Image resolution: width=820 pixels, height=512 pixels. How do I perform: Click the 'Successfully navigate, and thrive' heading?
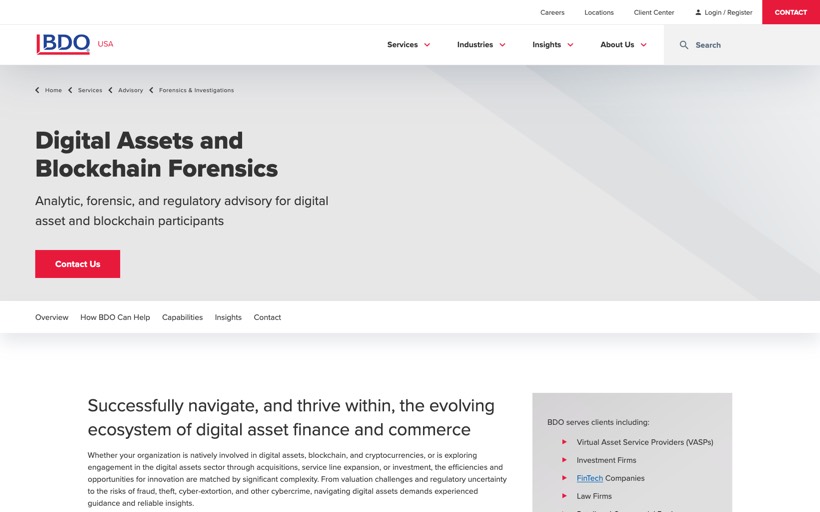[291, 417]
